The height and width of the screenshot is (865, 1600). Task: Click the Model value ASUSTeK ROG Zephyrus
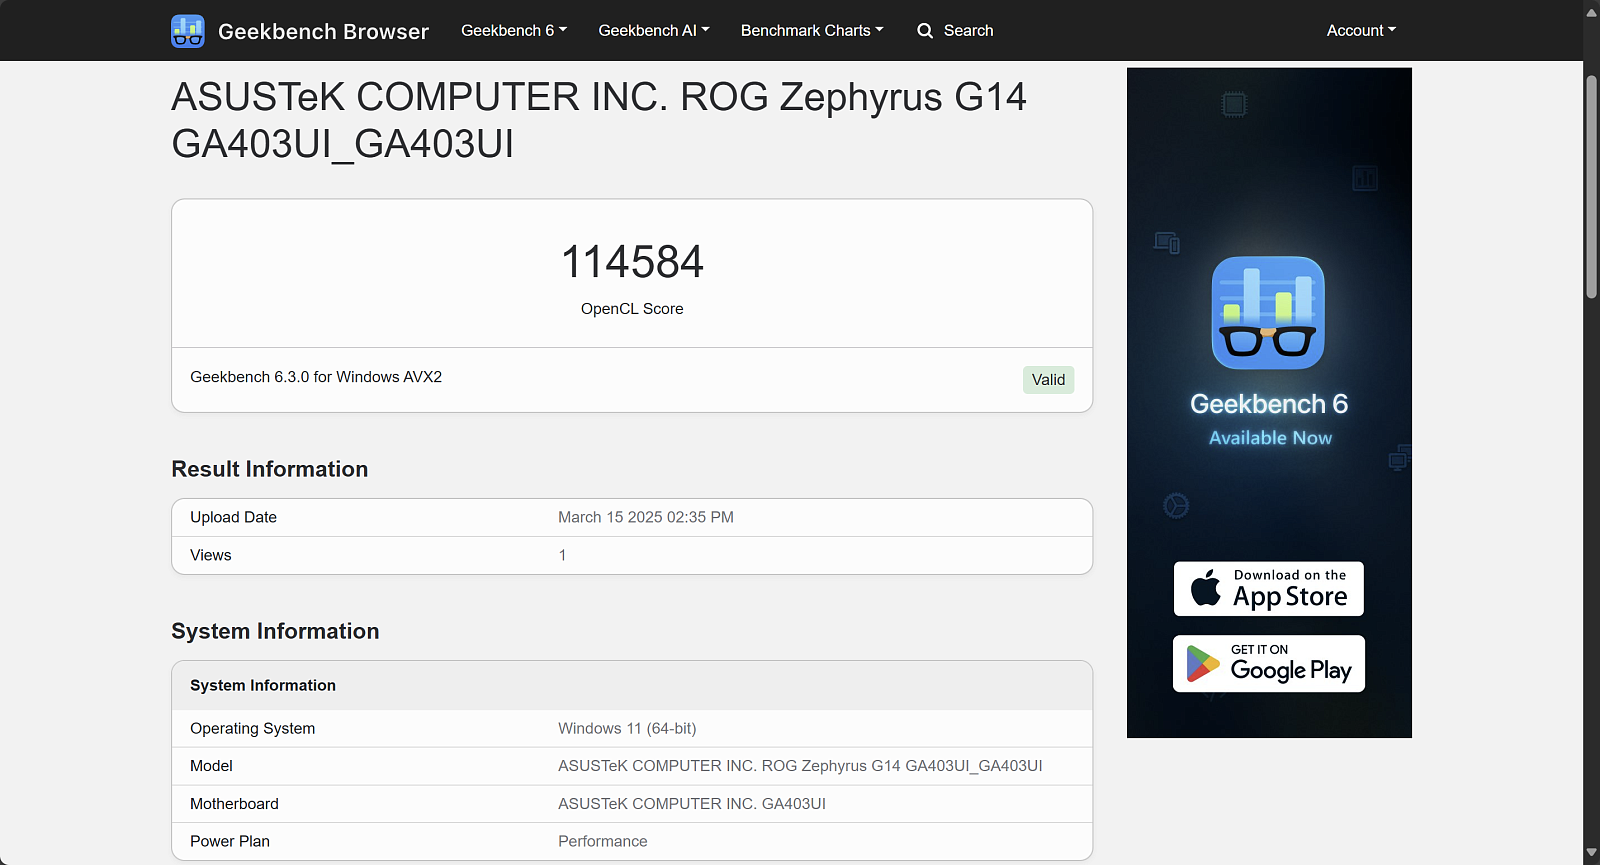tap(800, 766)
